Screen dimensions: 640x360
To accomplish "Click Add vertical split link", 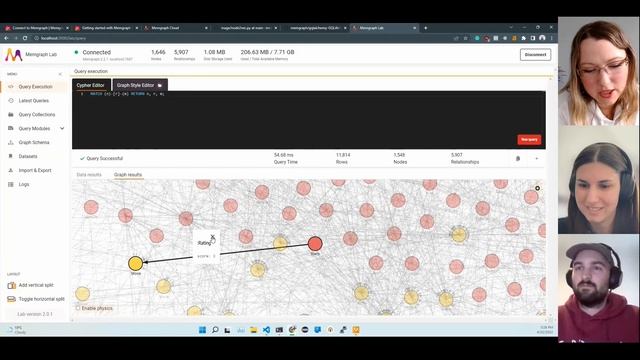I will (x=36, y=285).
